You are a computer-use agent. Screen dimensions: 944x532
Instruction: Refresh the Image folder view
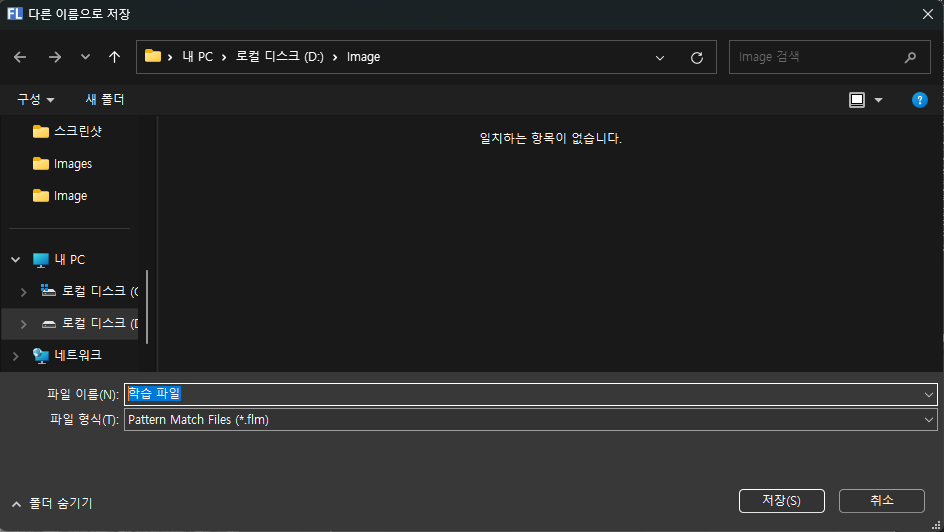coord(697,58)
